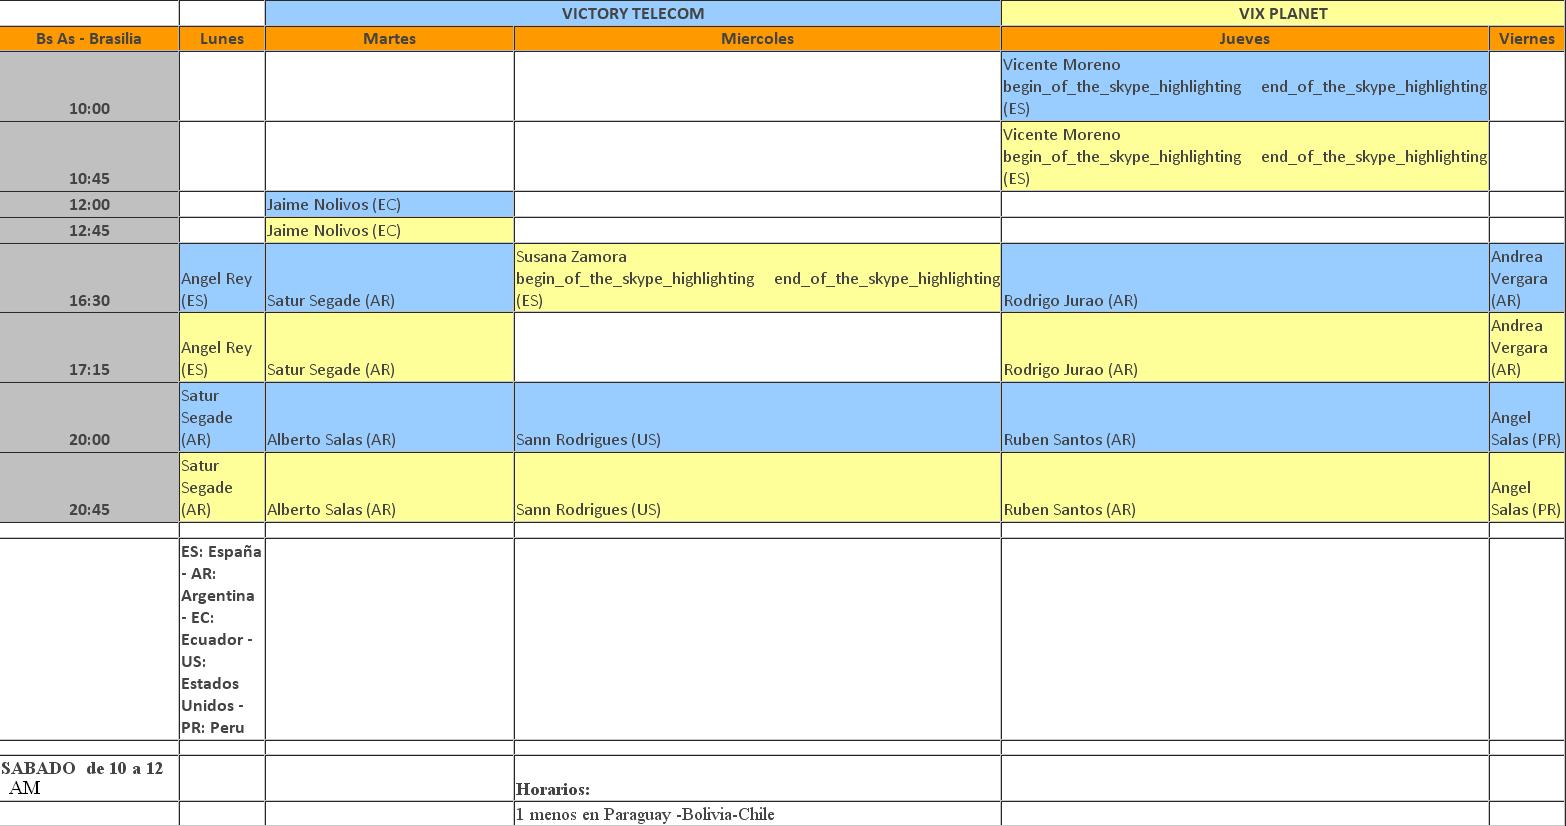The height and width of the screenshot is (826, 1566).
Task: Click the Bs As - Brasilia column header
Action: [89, 39]
